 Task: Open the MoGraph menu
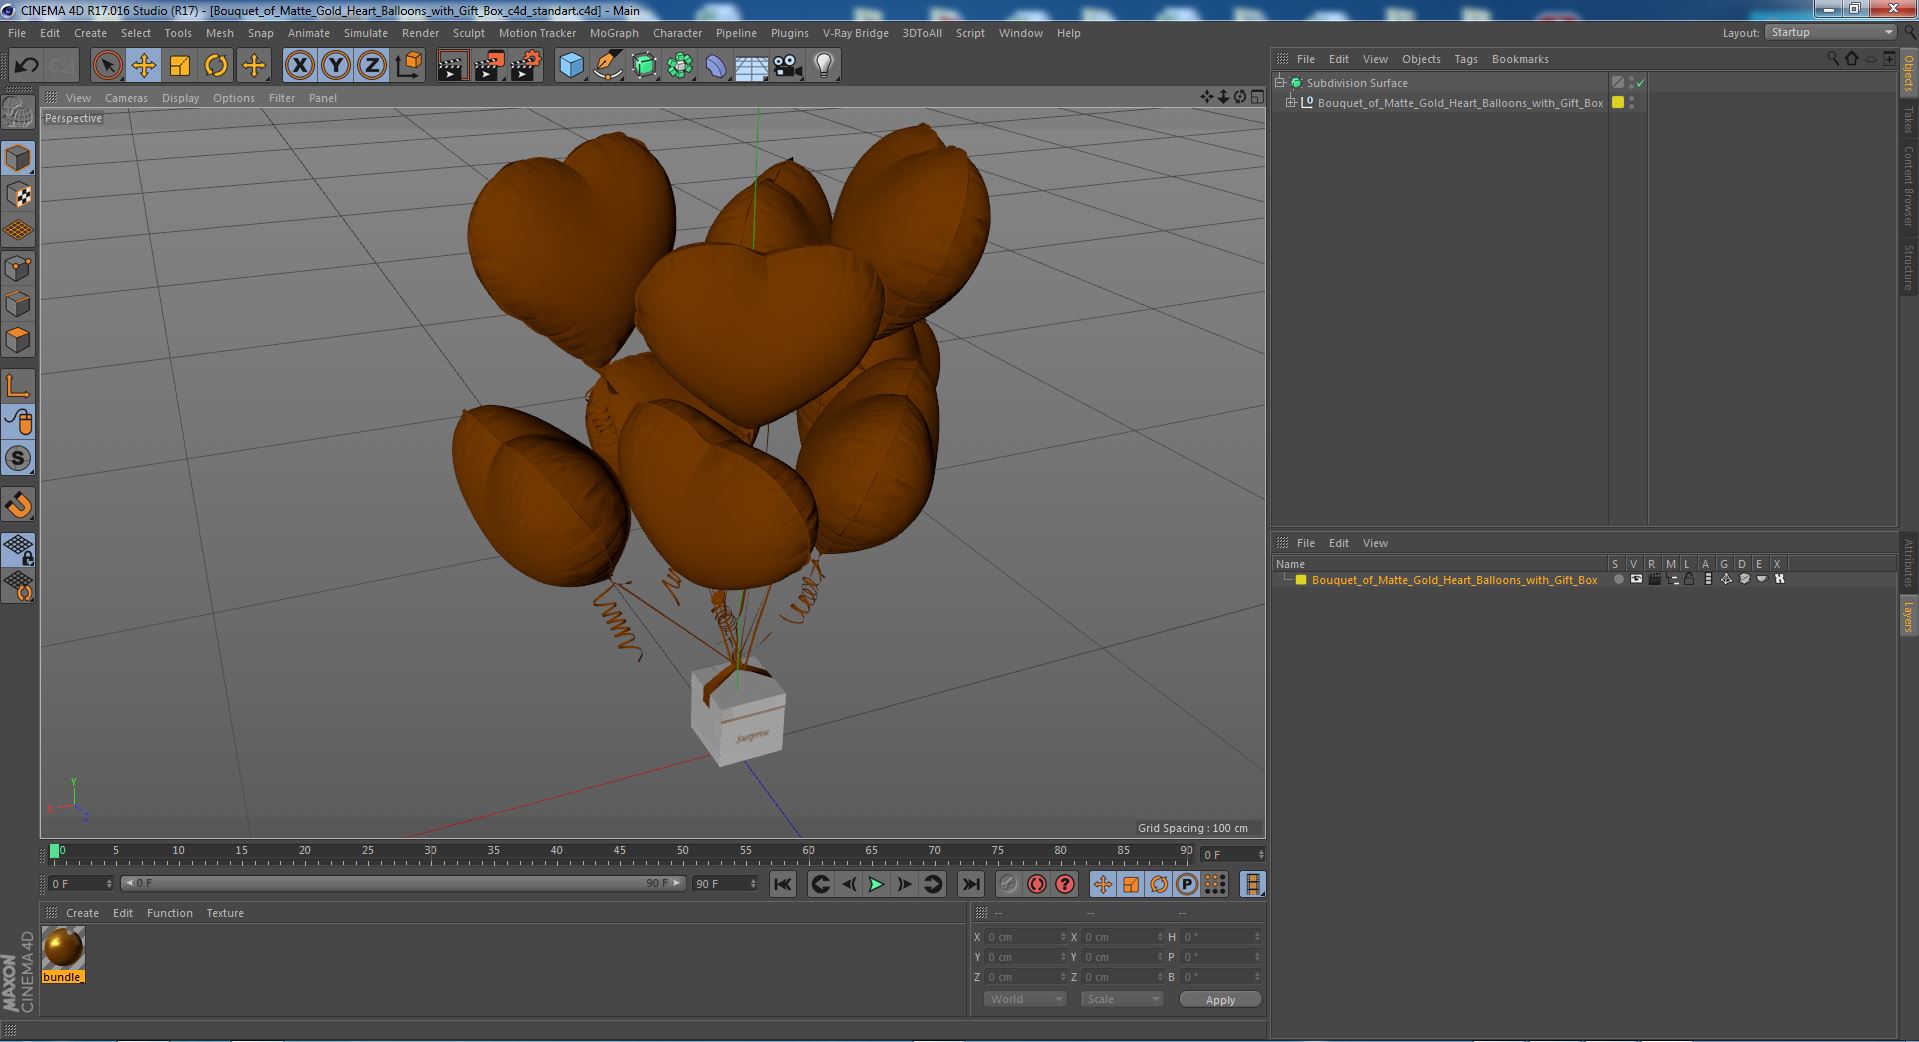pos(614,33)
